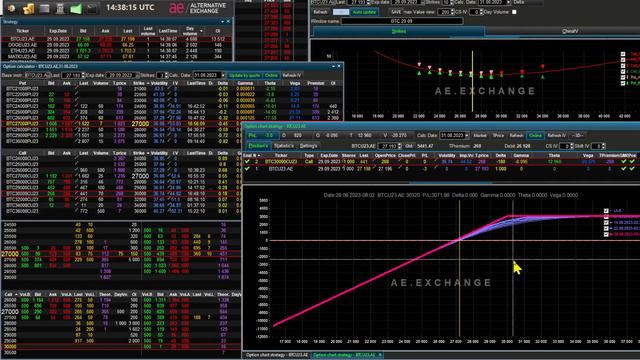Adjust Shift IV stepper in Option chart strategy
The height and width of the screenshot is (360, 640).
pyautogui.click(x=604, y=146)
